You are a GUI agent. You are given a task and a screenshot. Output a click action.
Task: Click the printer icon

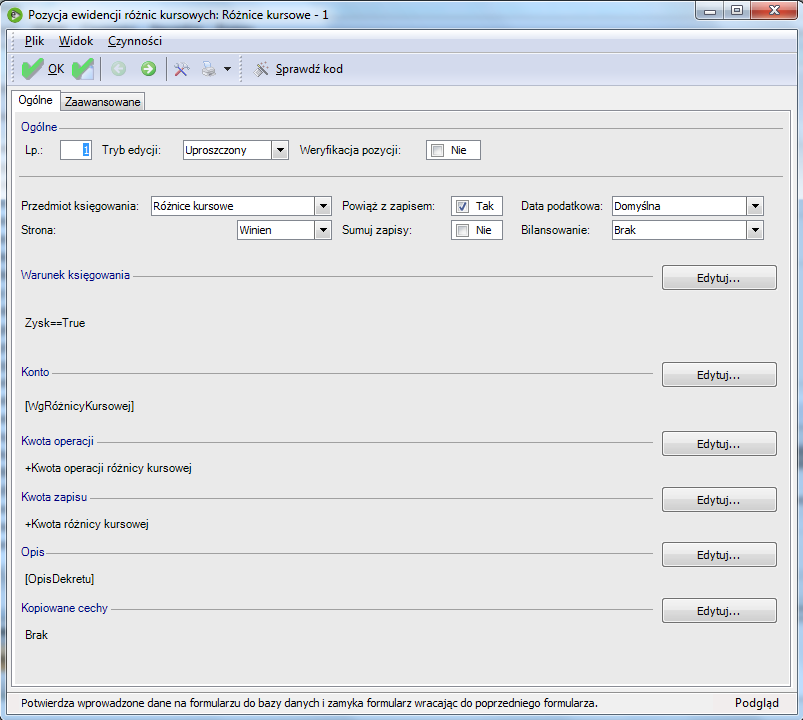(x=209, y=69)
